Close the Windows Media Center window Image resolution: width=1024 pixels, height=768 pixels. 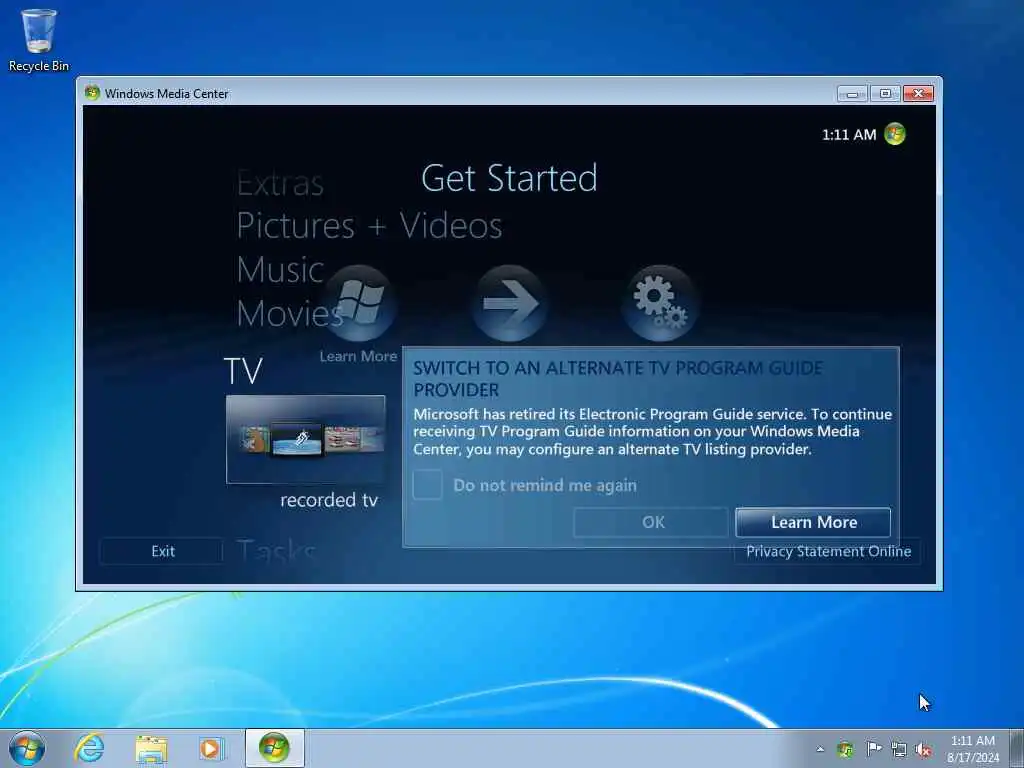tap(918, 94)
